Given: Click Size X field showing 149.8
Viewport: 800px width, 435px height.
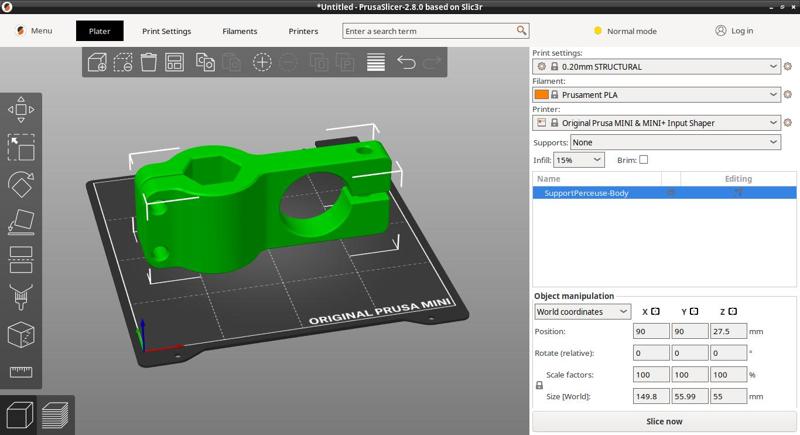Looking at the screenshot, I should coord(651,396).
